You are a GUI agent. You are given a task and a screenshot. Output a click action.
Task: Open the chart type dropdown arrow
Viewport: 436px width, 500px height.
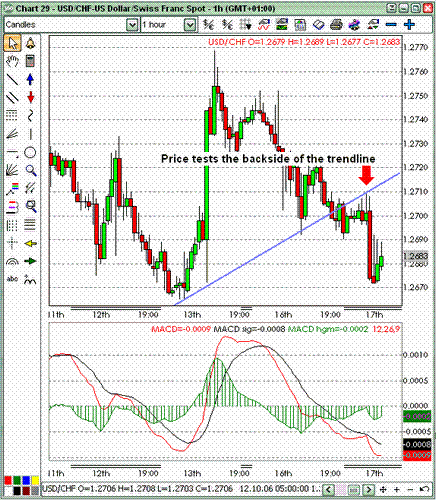pyautogui.click(x=132, y=25)
